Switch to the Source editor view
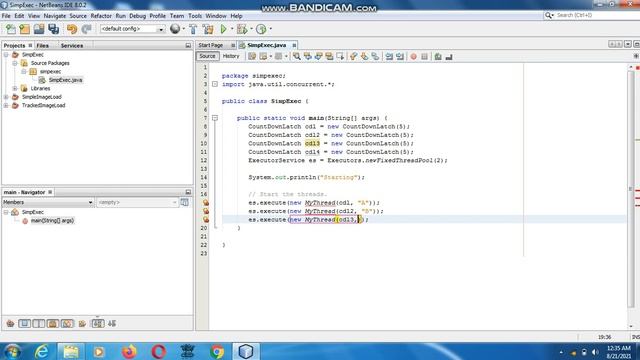 (207, 56)
